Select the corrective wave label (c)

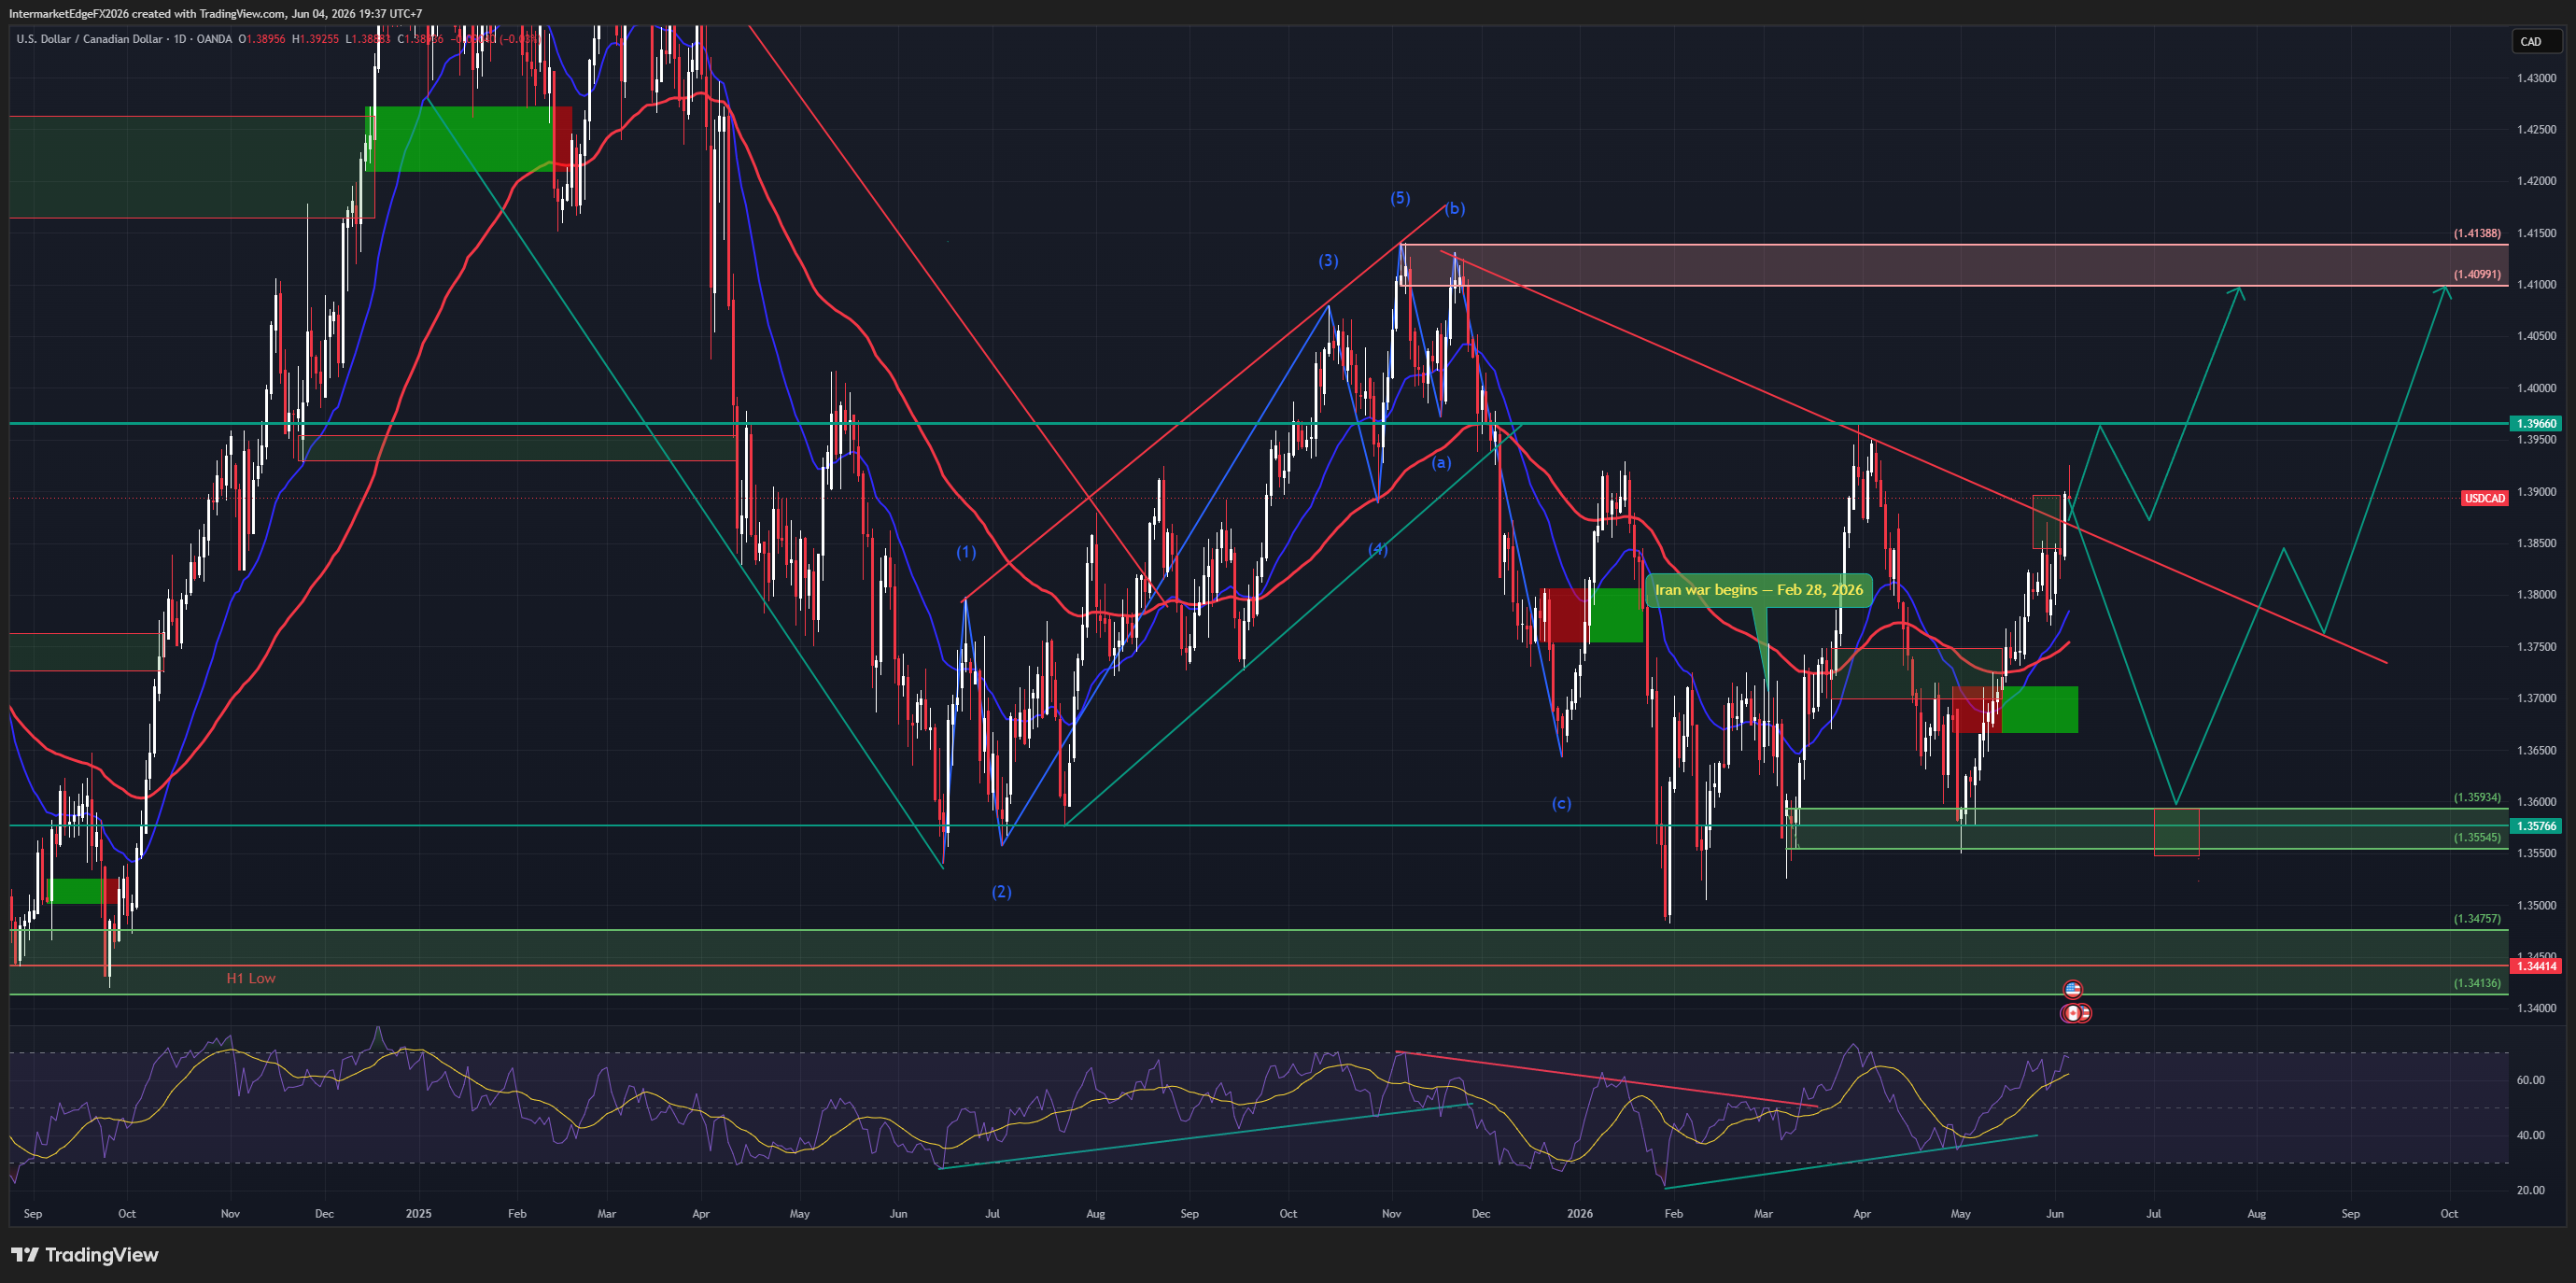coord(1561,803)
